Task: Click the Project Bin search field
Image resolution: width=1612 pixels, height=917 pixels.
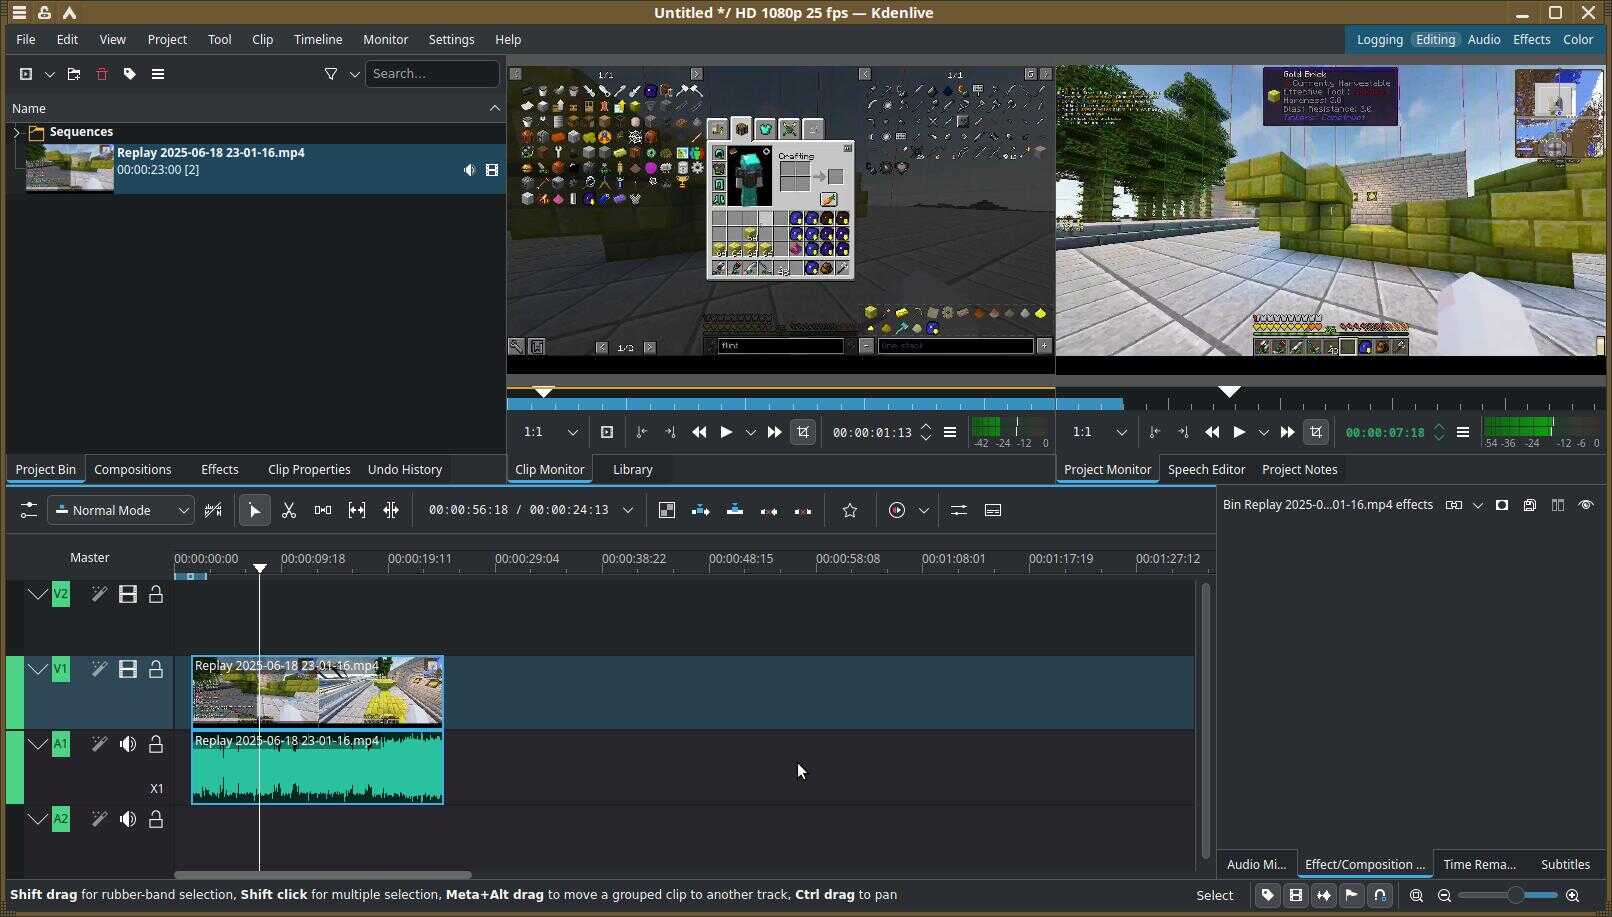Action: (x=431, y=74)
